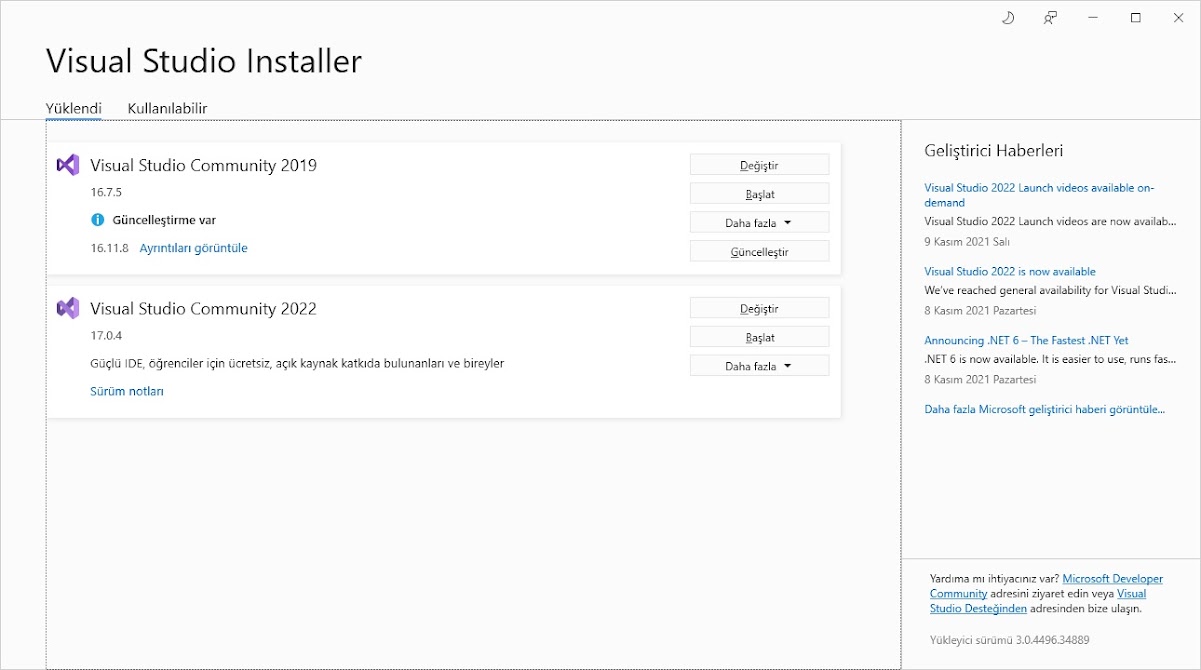This screenshot has height=670, width=1201.
Task: Click the Visual Studio 2019 logo icon
Action: click(x=68, y=165)
